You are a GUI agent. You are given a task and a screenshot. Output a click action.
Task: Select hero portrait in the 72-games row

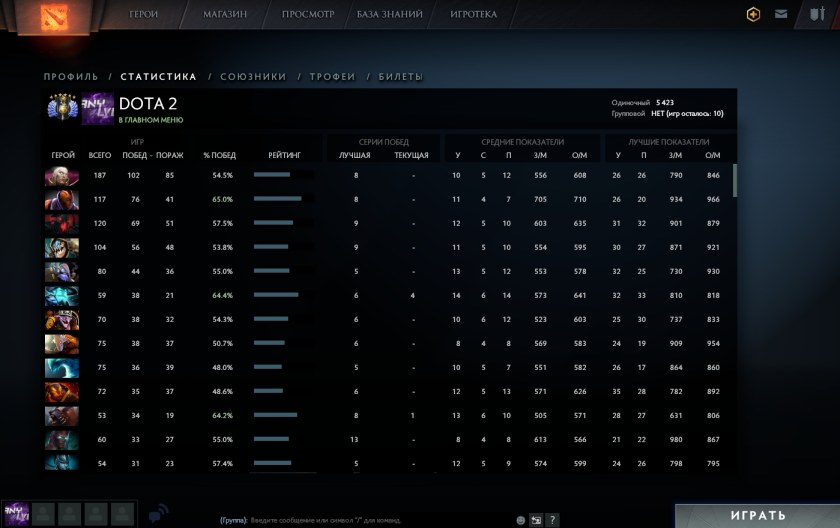62,392
